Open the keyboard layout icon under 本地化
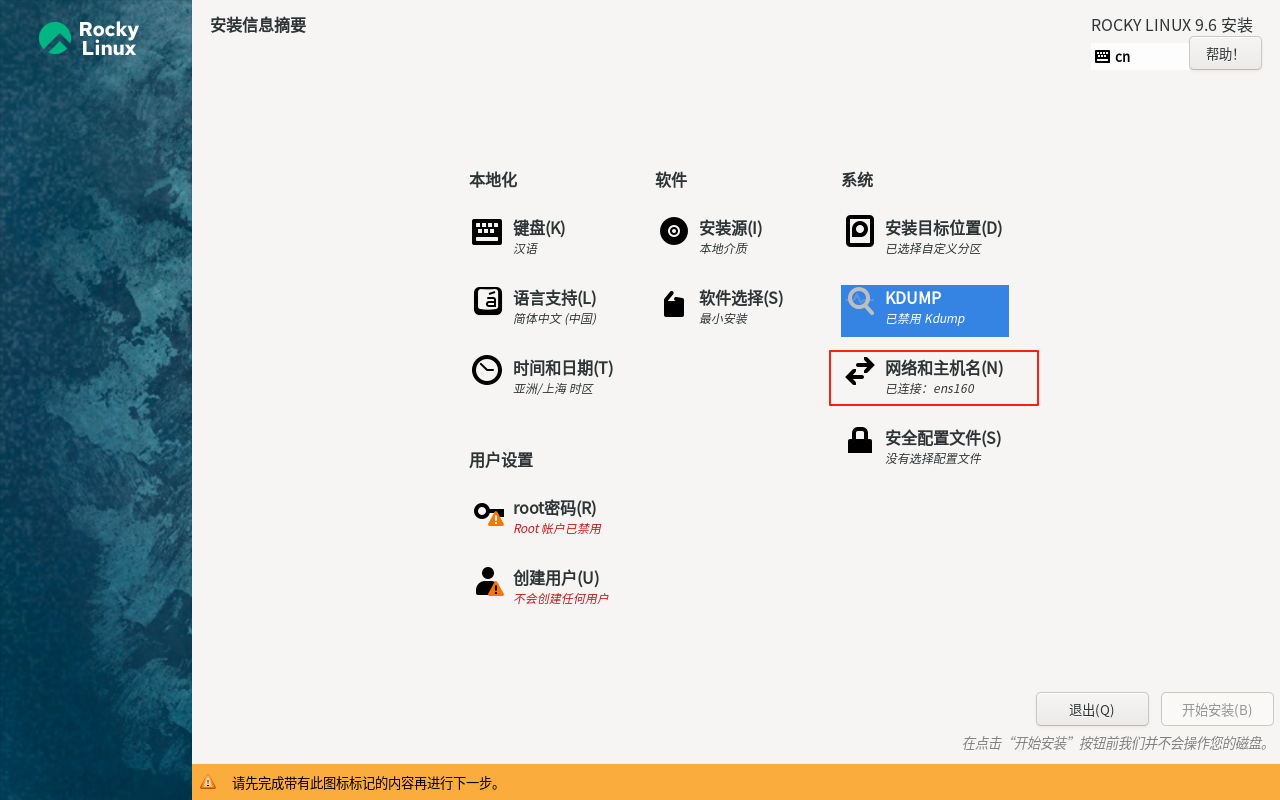 click(487, 232)
